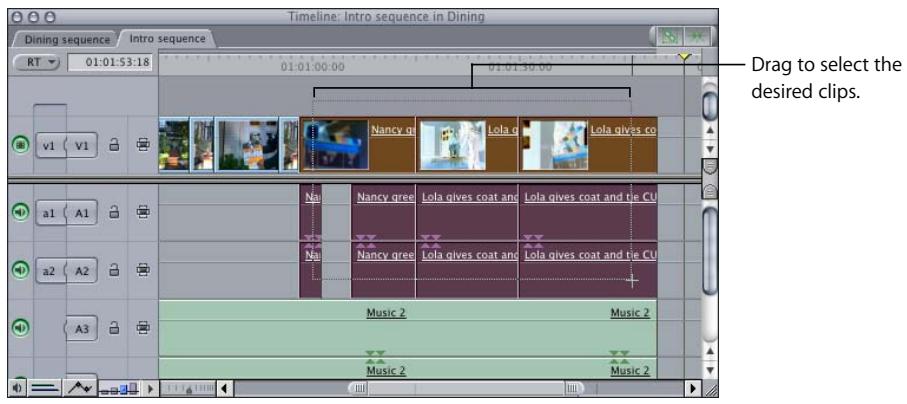Click the audio tracks scroll up arrow
907x404 pixels.
[x=710, y=351]
